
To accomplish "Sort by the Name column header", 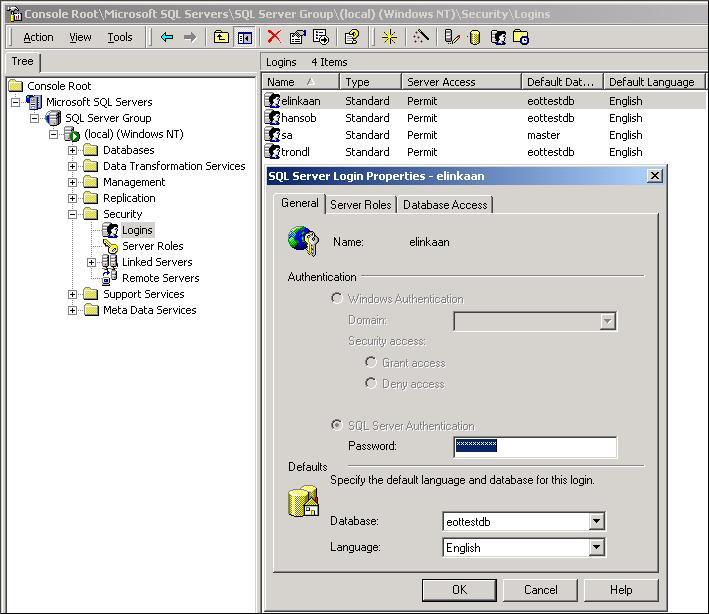I will (x=301, y=82).
